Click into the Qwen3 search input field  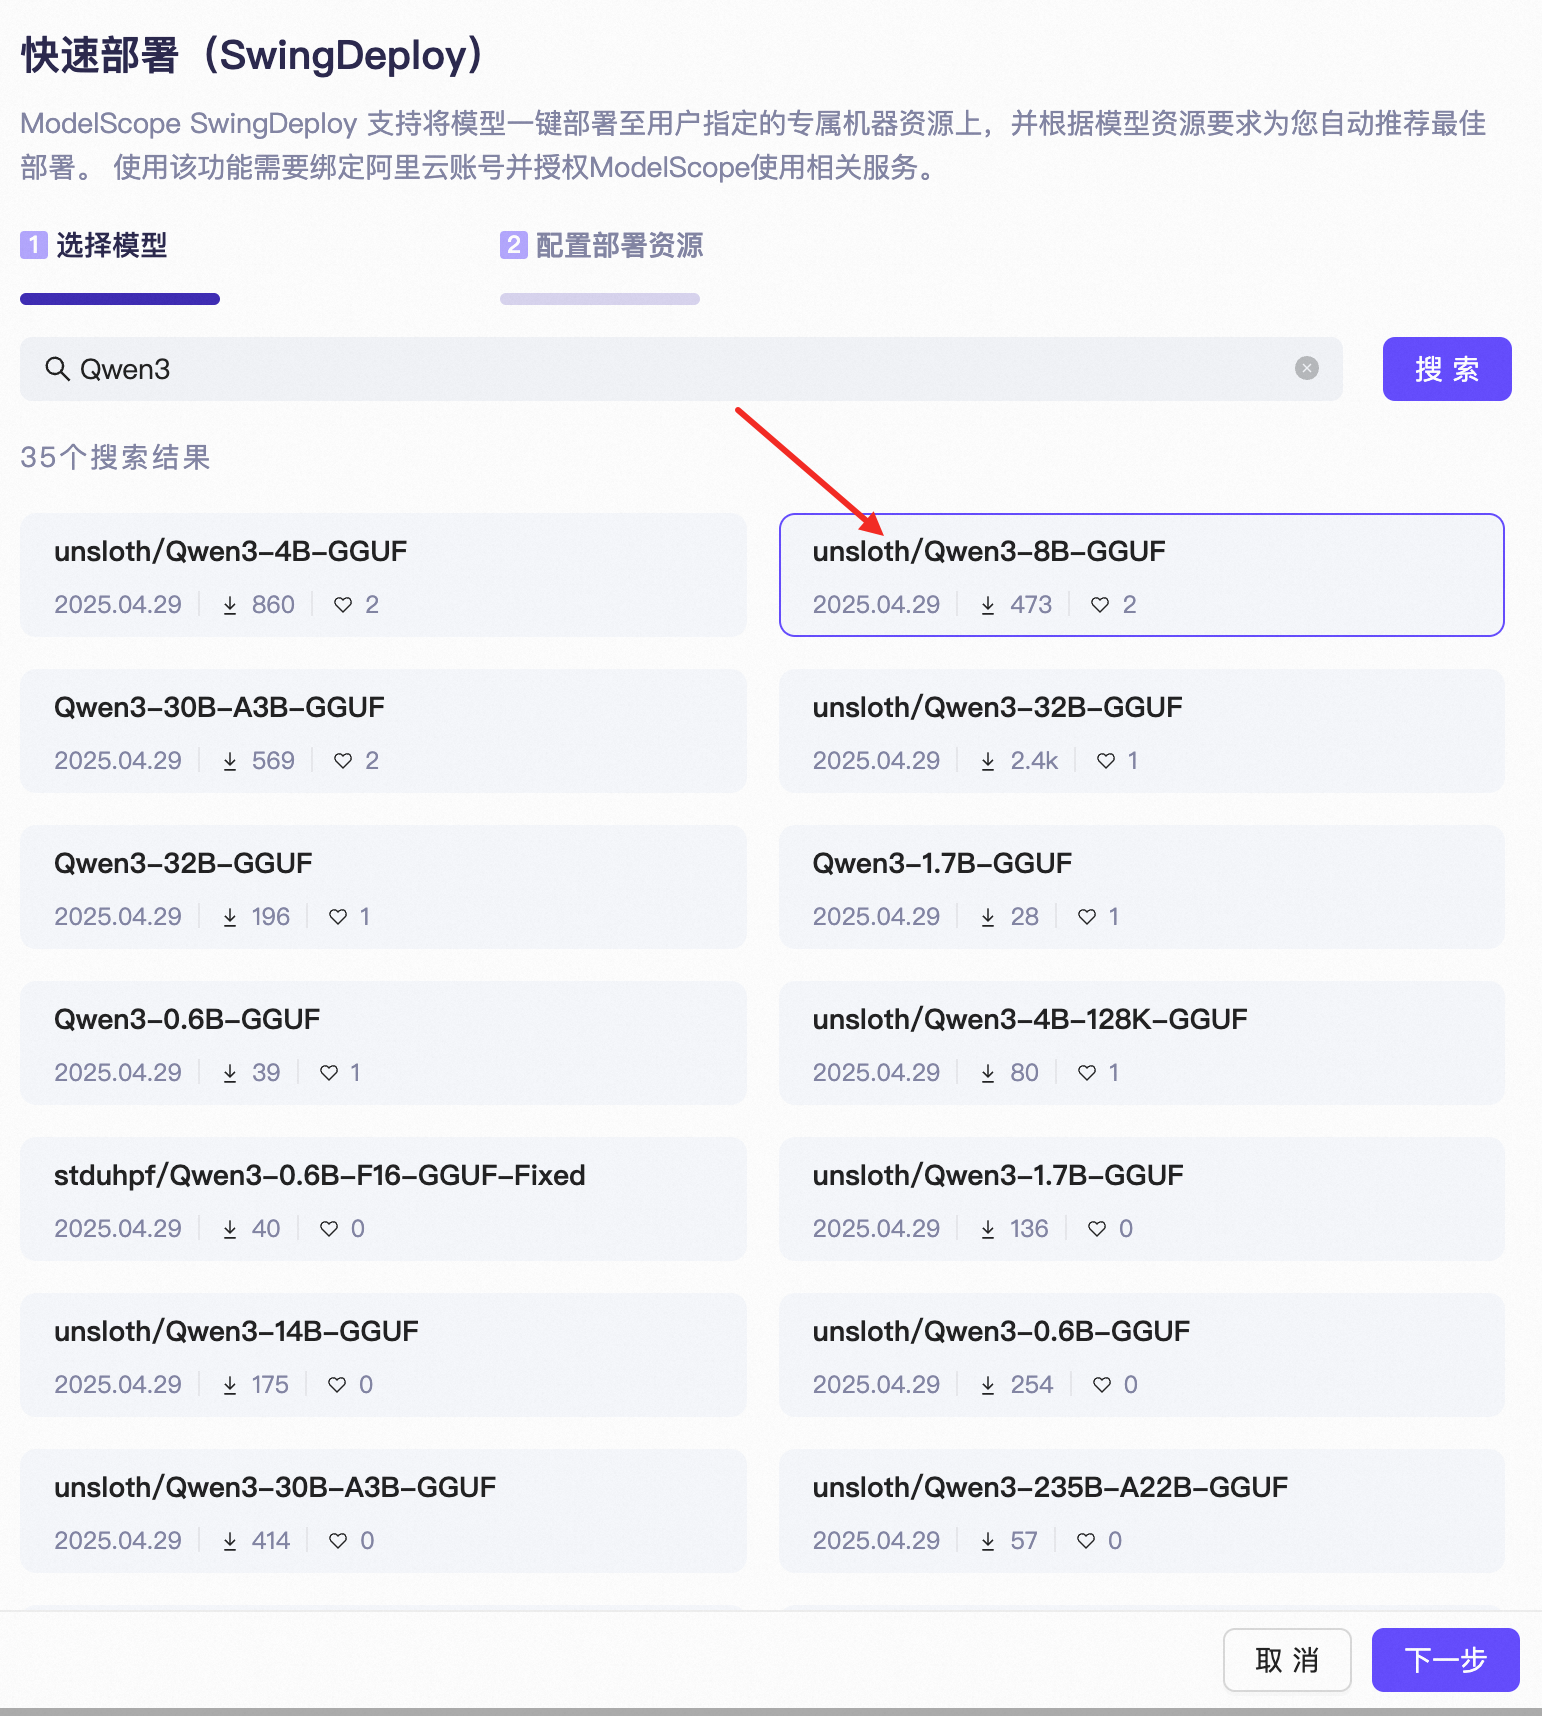pyautogui.click(x=681, y=369)
